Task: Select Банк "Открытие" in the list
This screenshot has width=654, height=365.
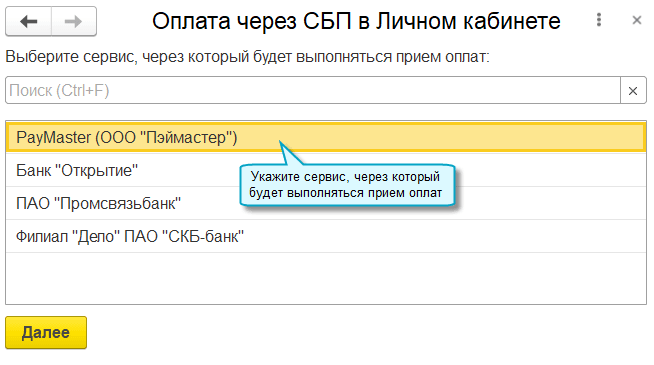Action: pyautogui.click(x=326, y=170)
